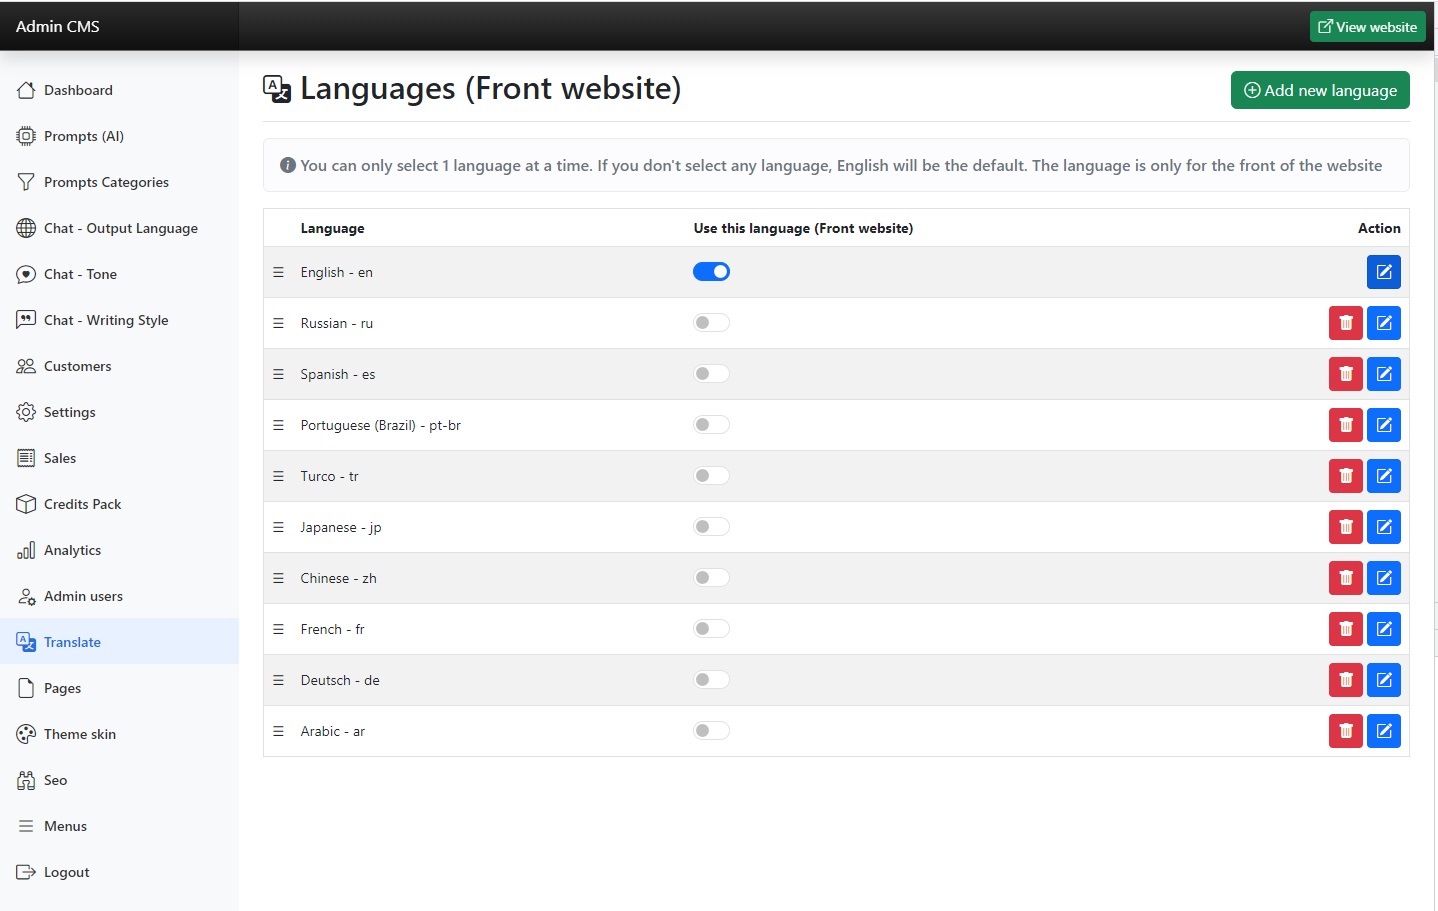This screenshot has width=1438, height=911.
Task: Open the Theme skin section
Action: (79, 734)
